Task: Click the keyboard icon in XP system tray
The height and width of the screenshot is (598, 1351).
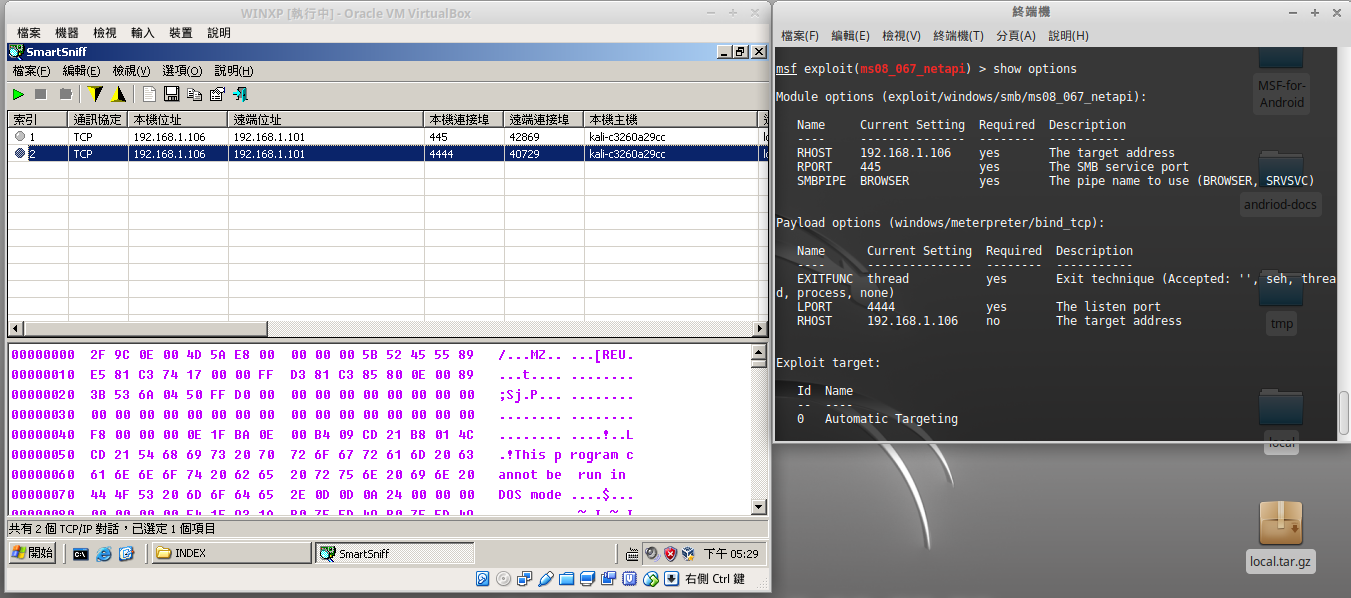Action: pos(632,553)
